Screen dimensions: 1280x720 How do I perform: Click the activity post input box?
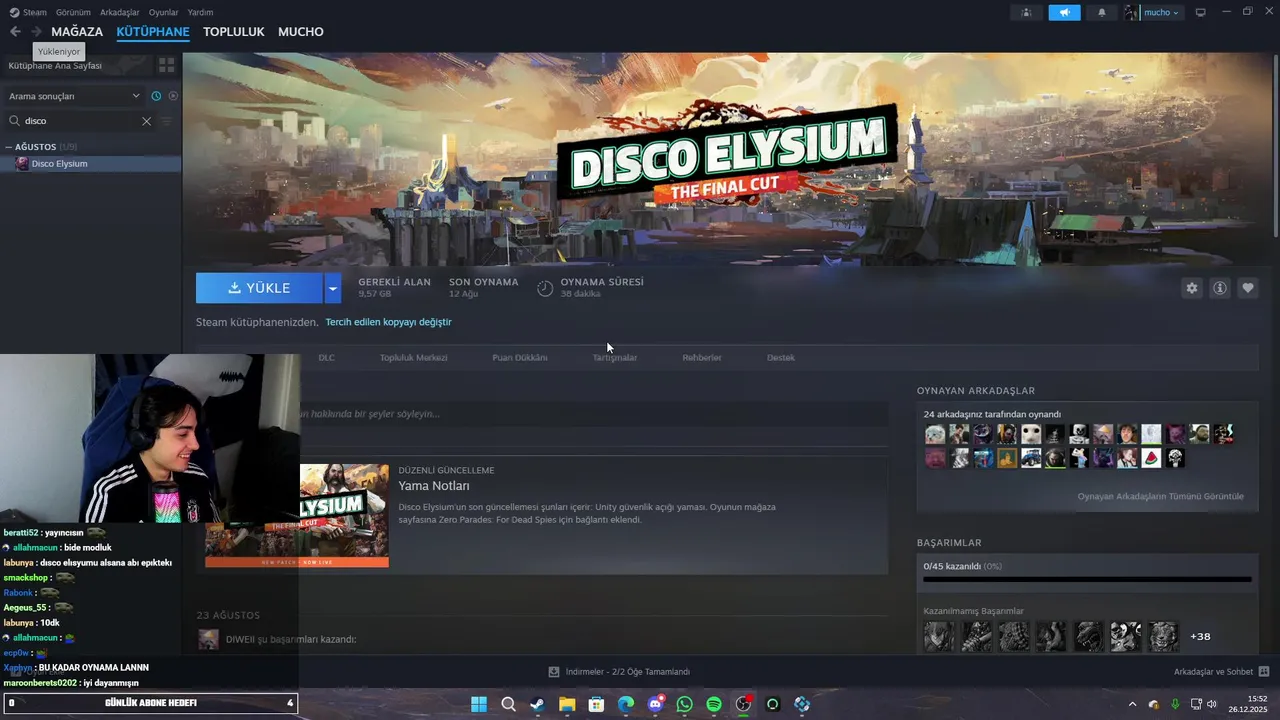[592, 414]
